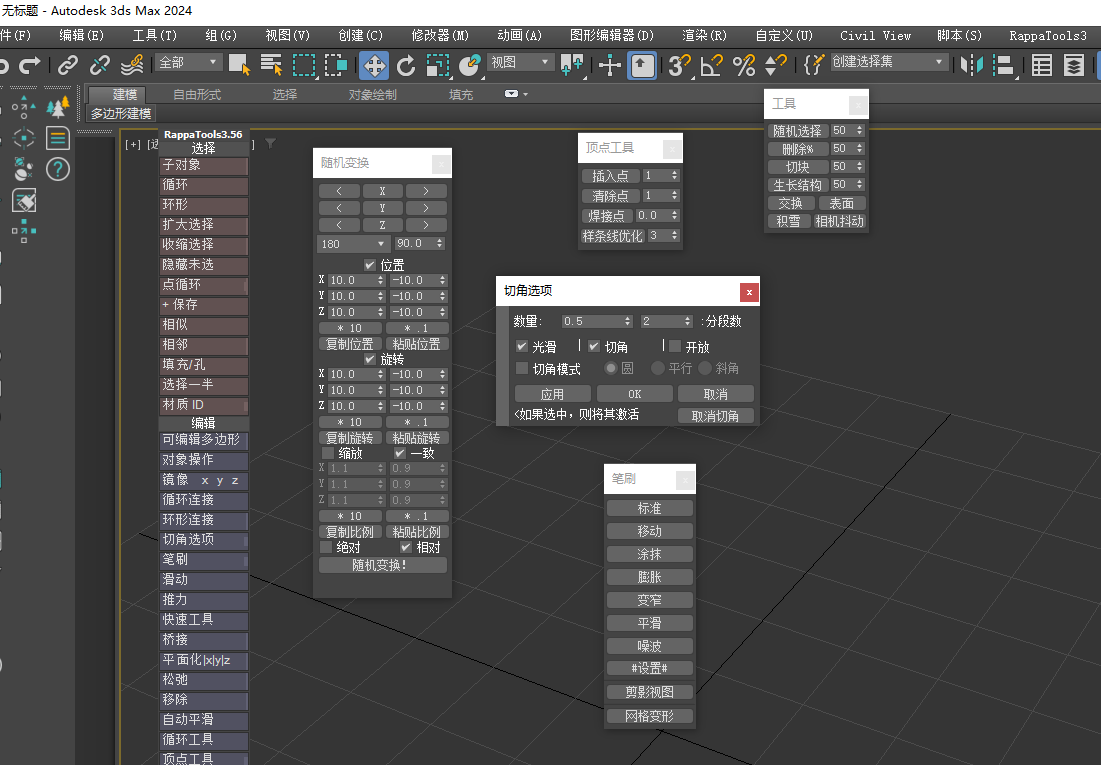Open the 编辑(E) menu
This screenshot has width=1101, height=765.
coord(81,35)
